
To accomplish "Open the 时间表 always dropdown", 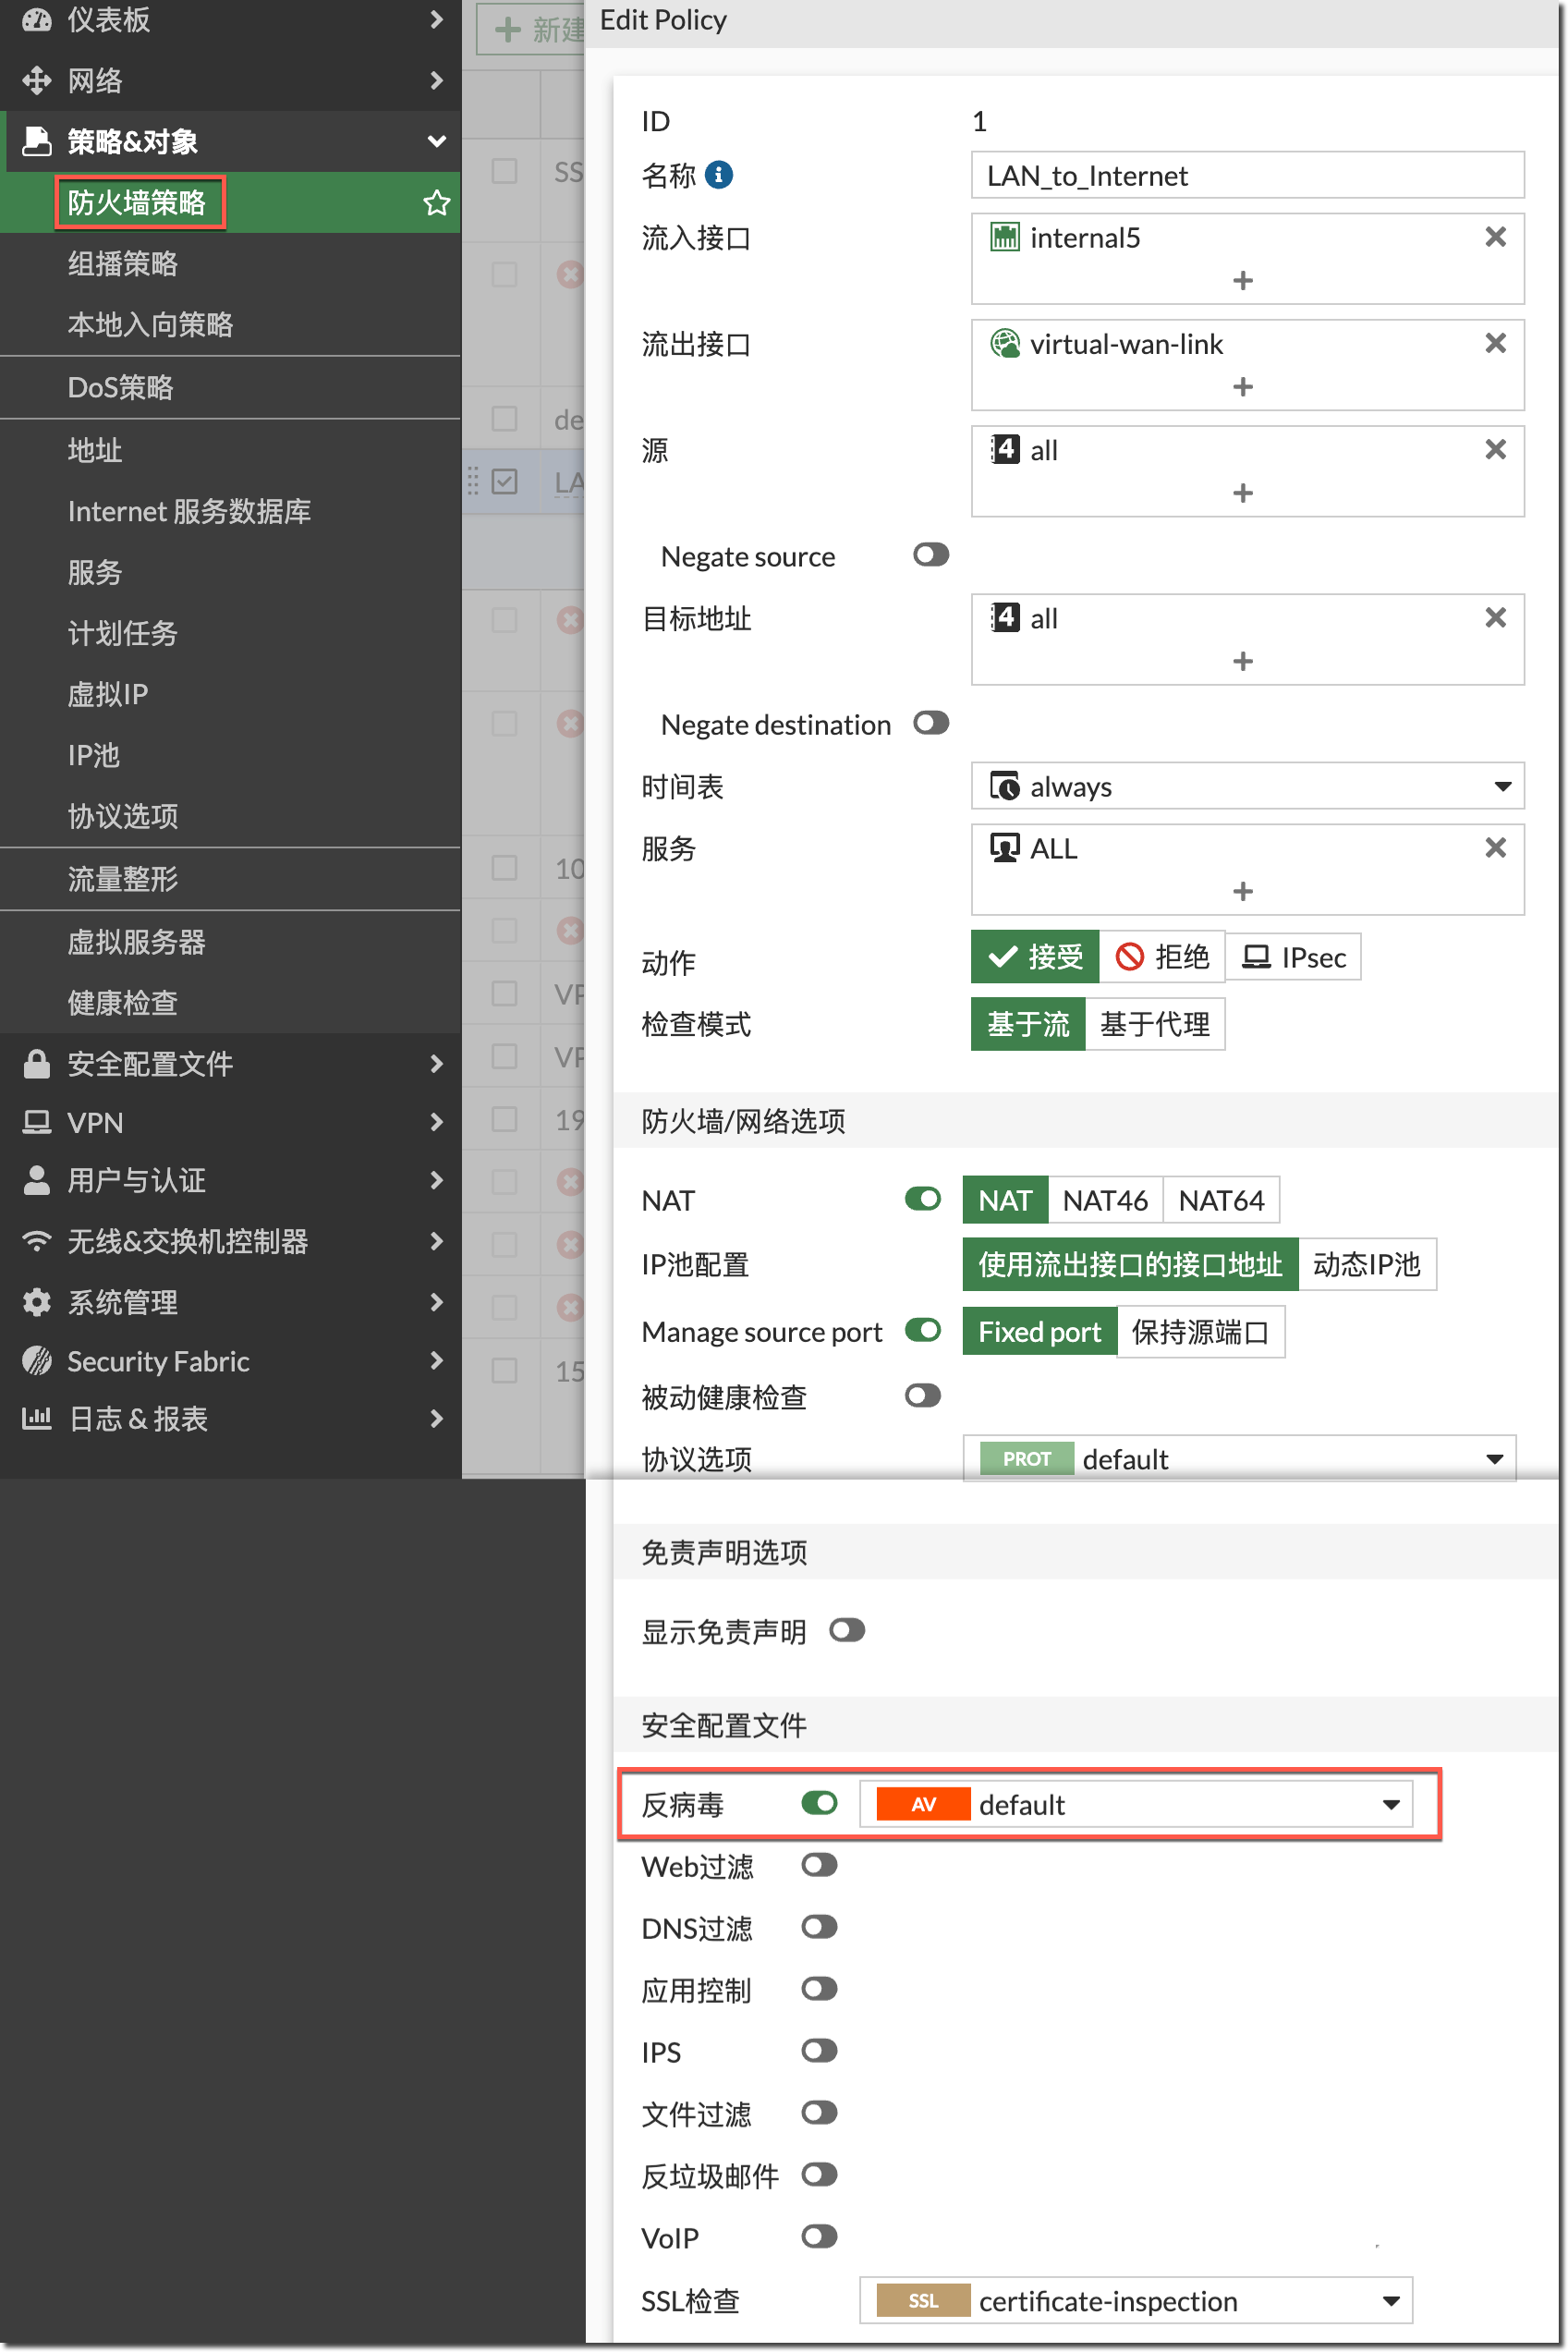I will click(1246, 787).
